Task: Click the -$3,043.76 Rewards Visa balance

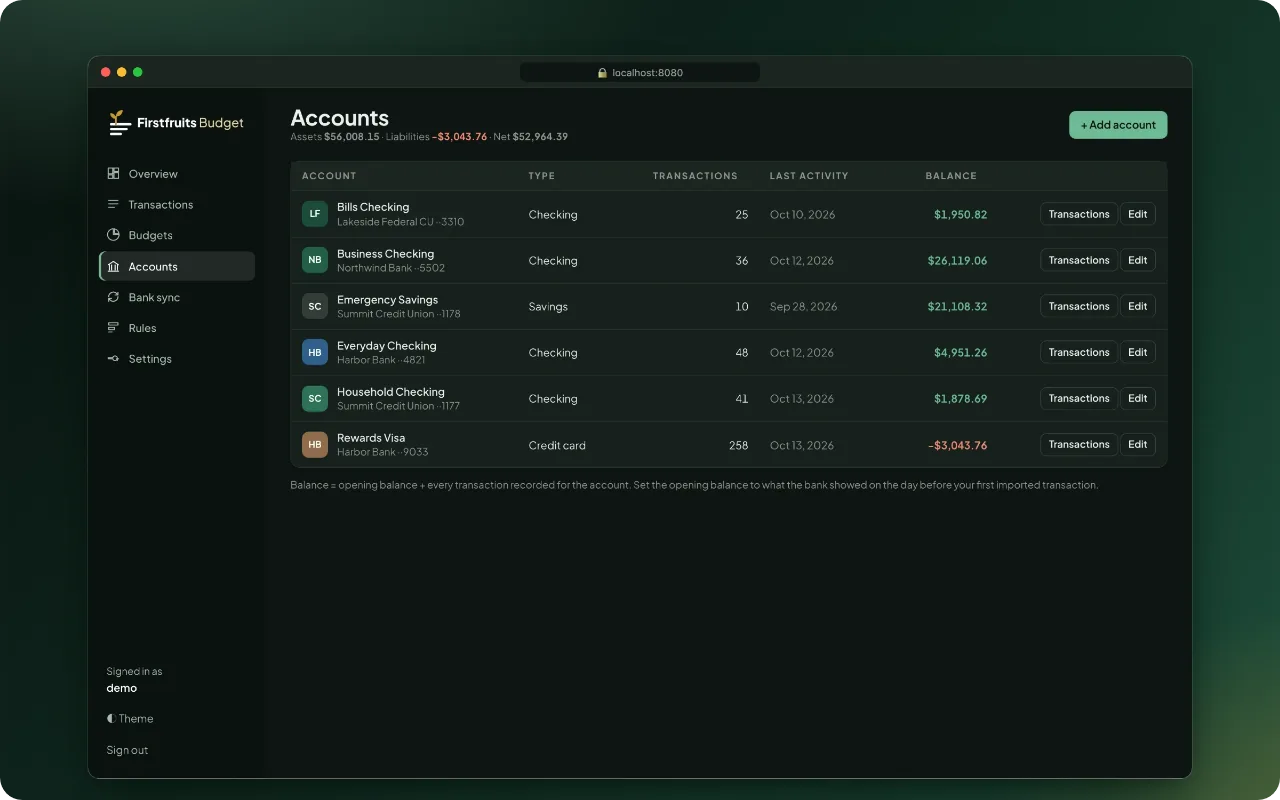Action: click(957, 445)
